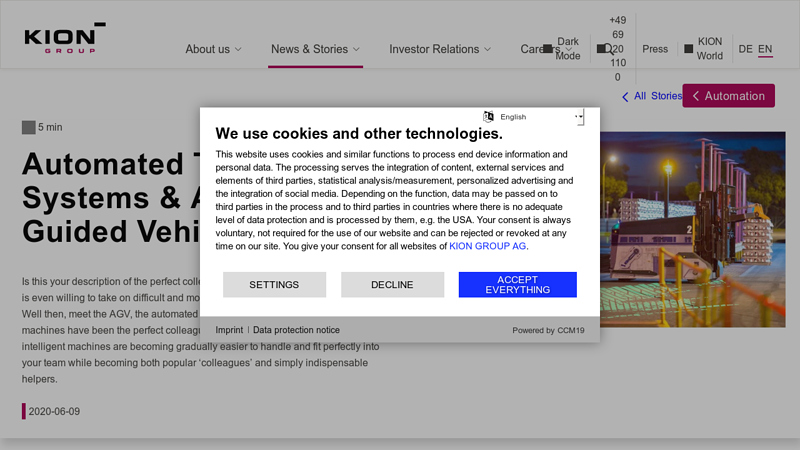Toggle Dark Mode in the header
The width and height of the screenshot is (800, 450).
pos(562,48)
